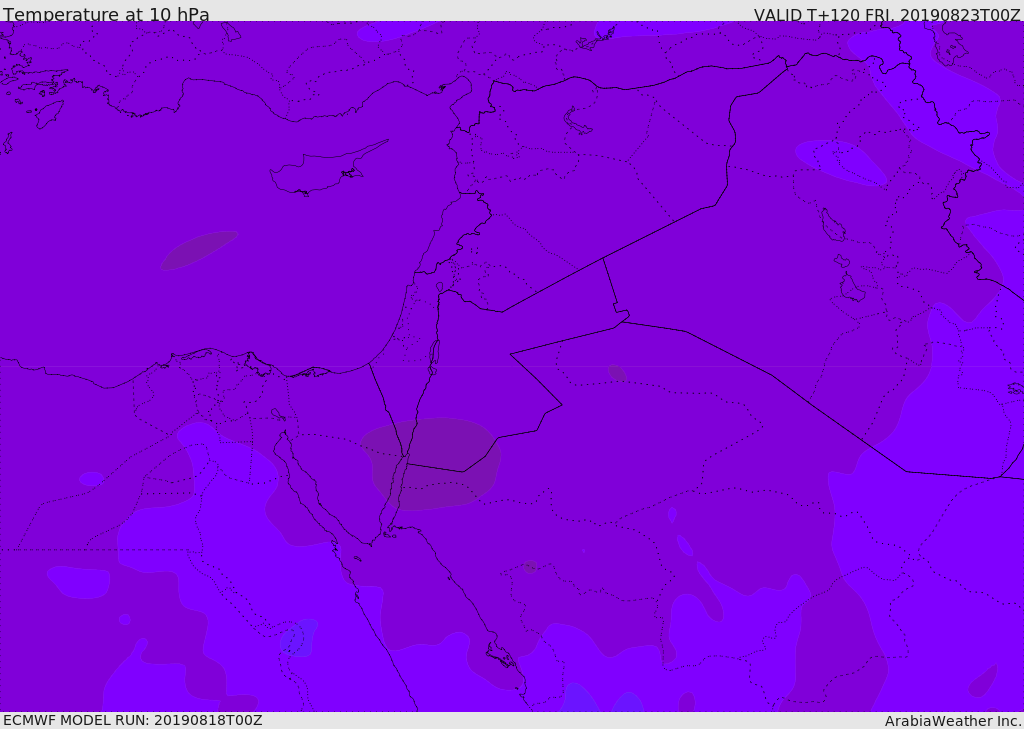Click the island of Cyprus on map
This screenshot has width=1024, height=729.
pos(327,170)
